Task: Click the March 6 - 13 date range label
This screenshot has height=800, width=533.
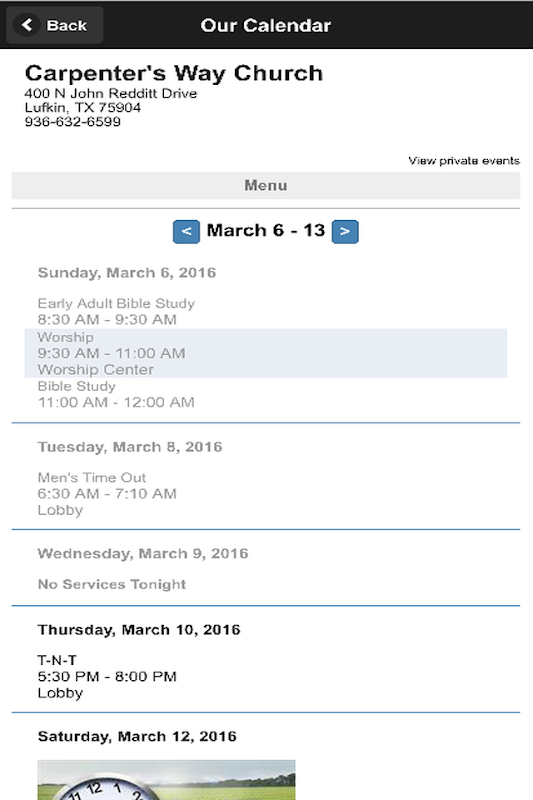Action: 266,231
